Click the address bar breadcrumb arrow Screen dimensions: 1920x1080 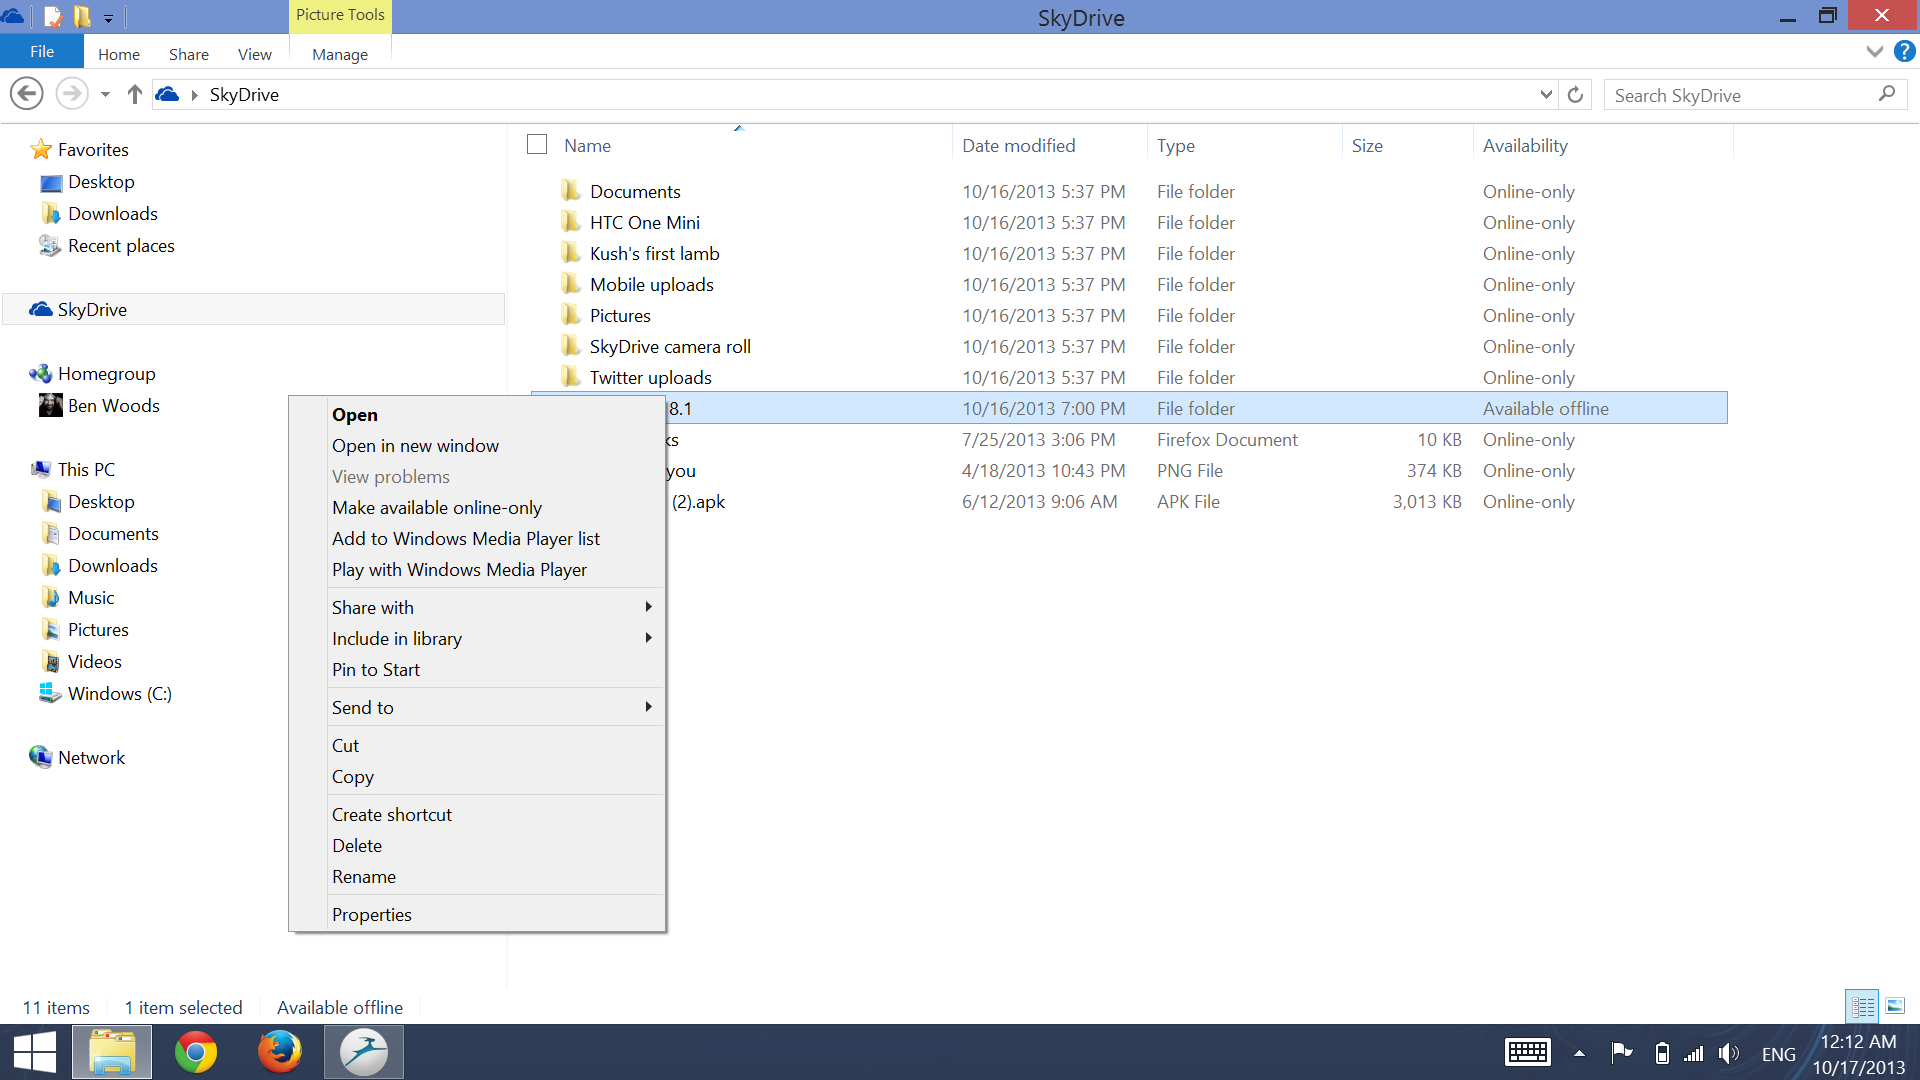coord(195,95)
